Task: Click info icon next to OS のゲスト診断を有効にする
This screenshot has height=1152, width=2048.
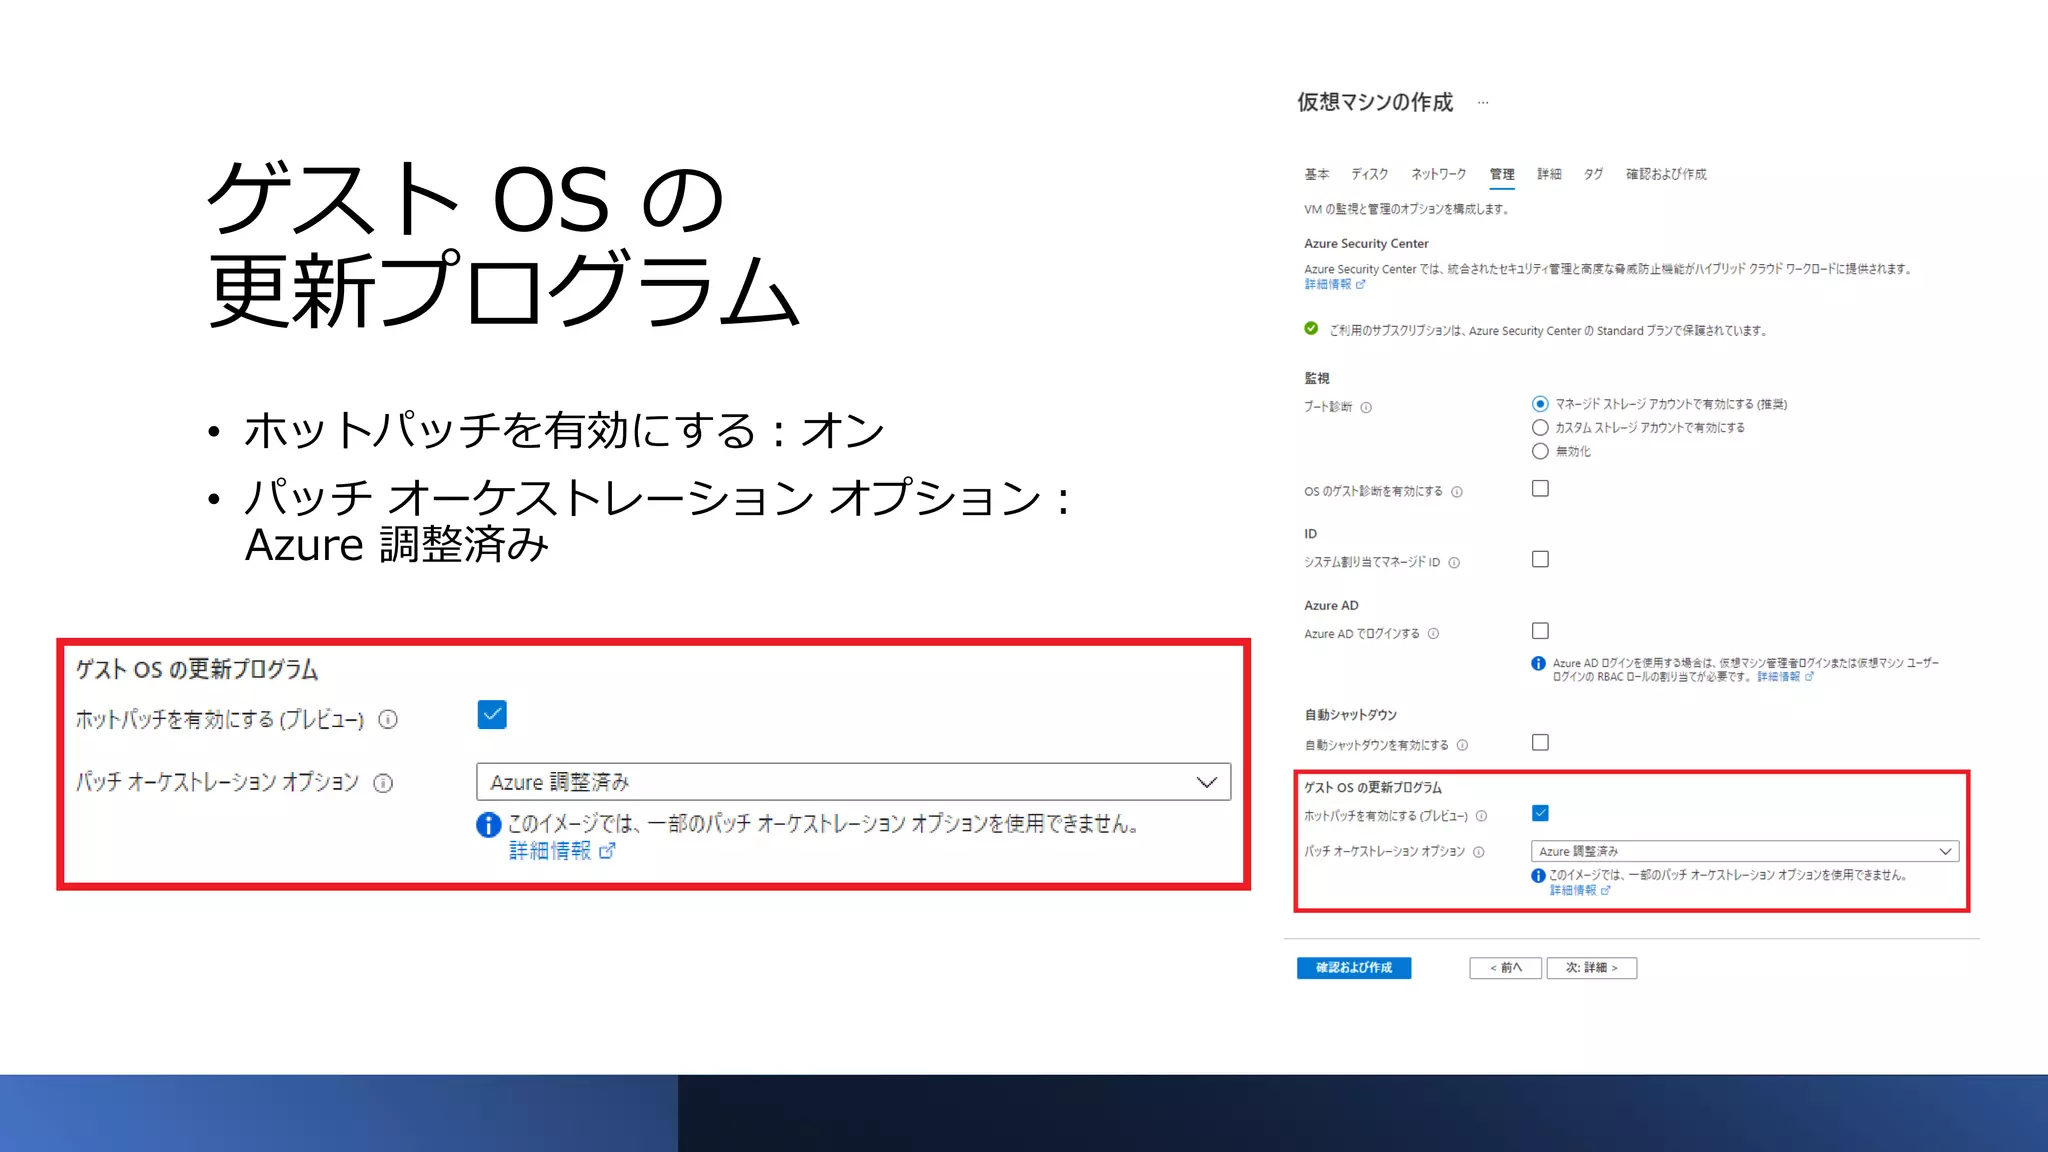Action: click(1457, 492)
